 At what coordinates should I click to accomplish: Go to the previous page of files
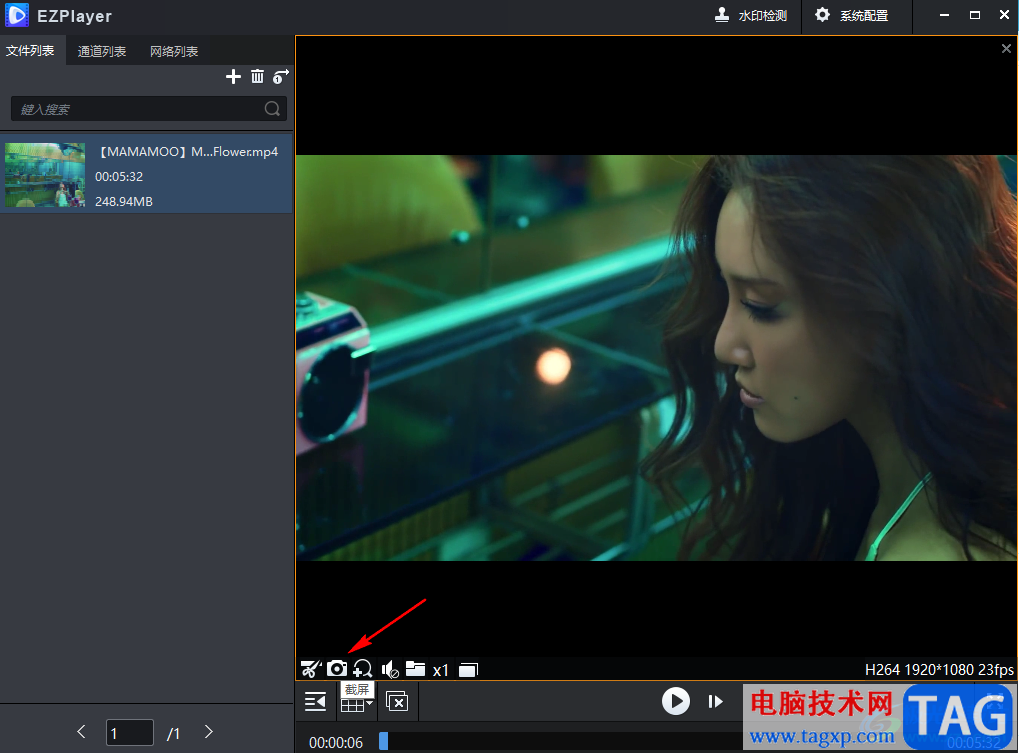(81, 732)
